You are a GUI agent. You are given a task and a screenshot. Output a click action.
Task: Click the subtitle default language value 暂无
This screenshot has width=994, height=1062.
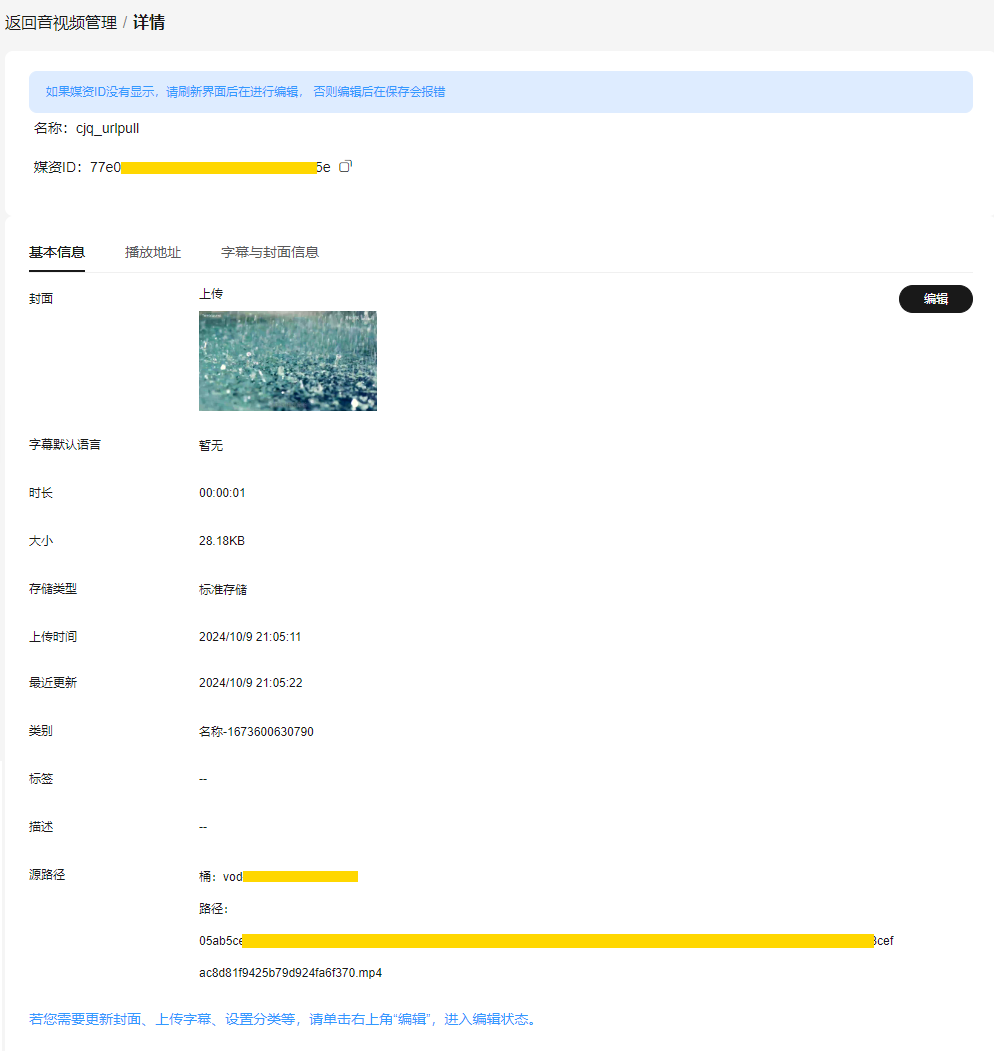point(211,446)
